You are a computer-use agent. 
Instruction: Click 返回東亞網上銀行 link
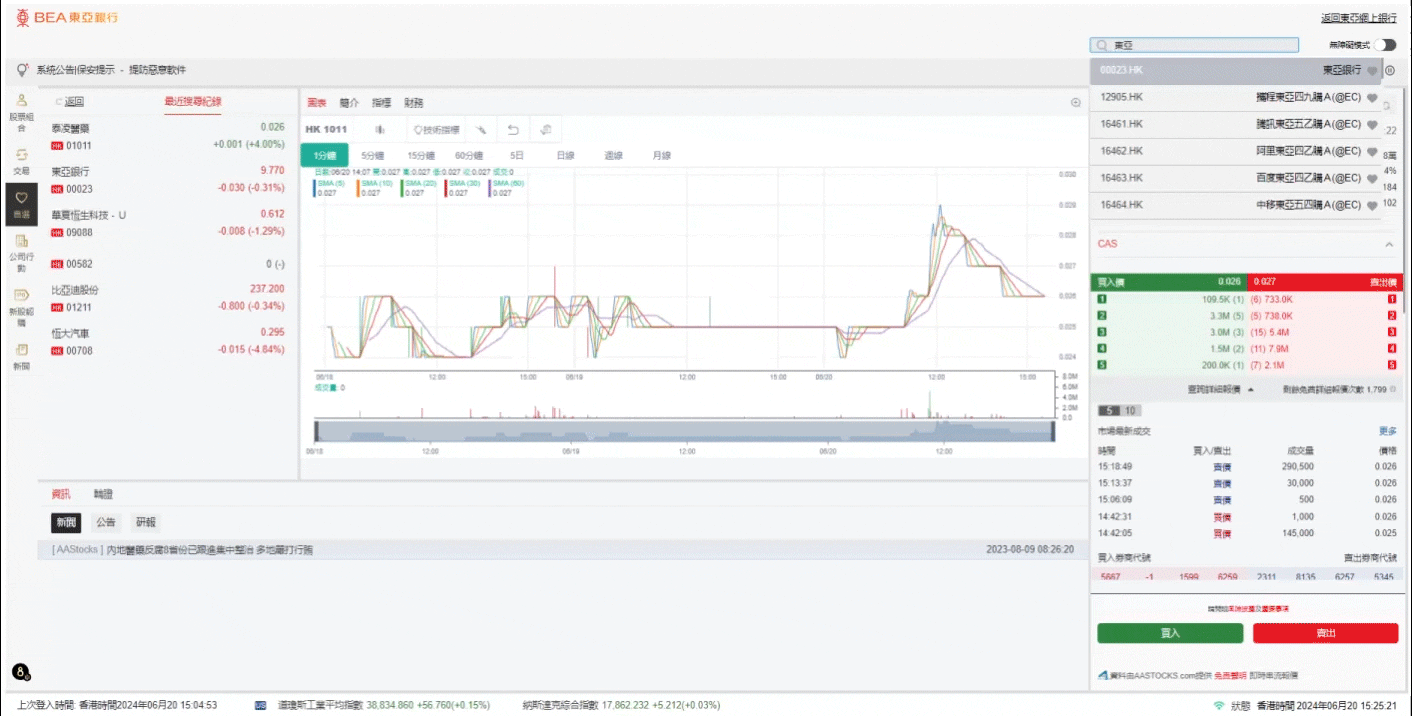(x=1359, y=17)
